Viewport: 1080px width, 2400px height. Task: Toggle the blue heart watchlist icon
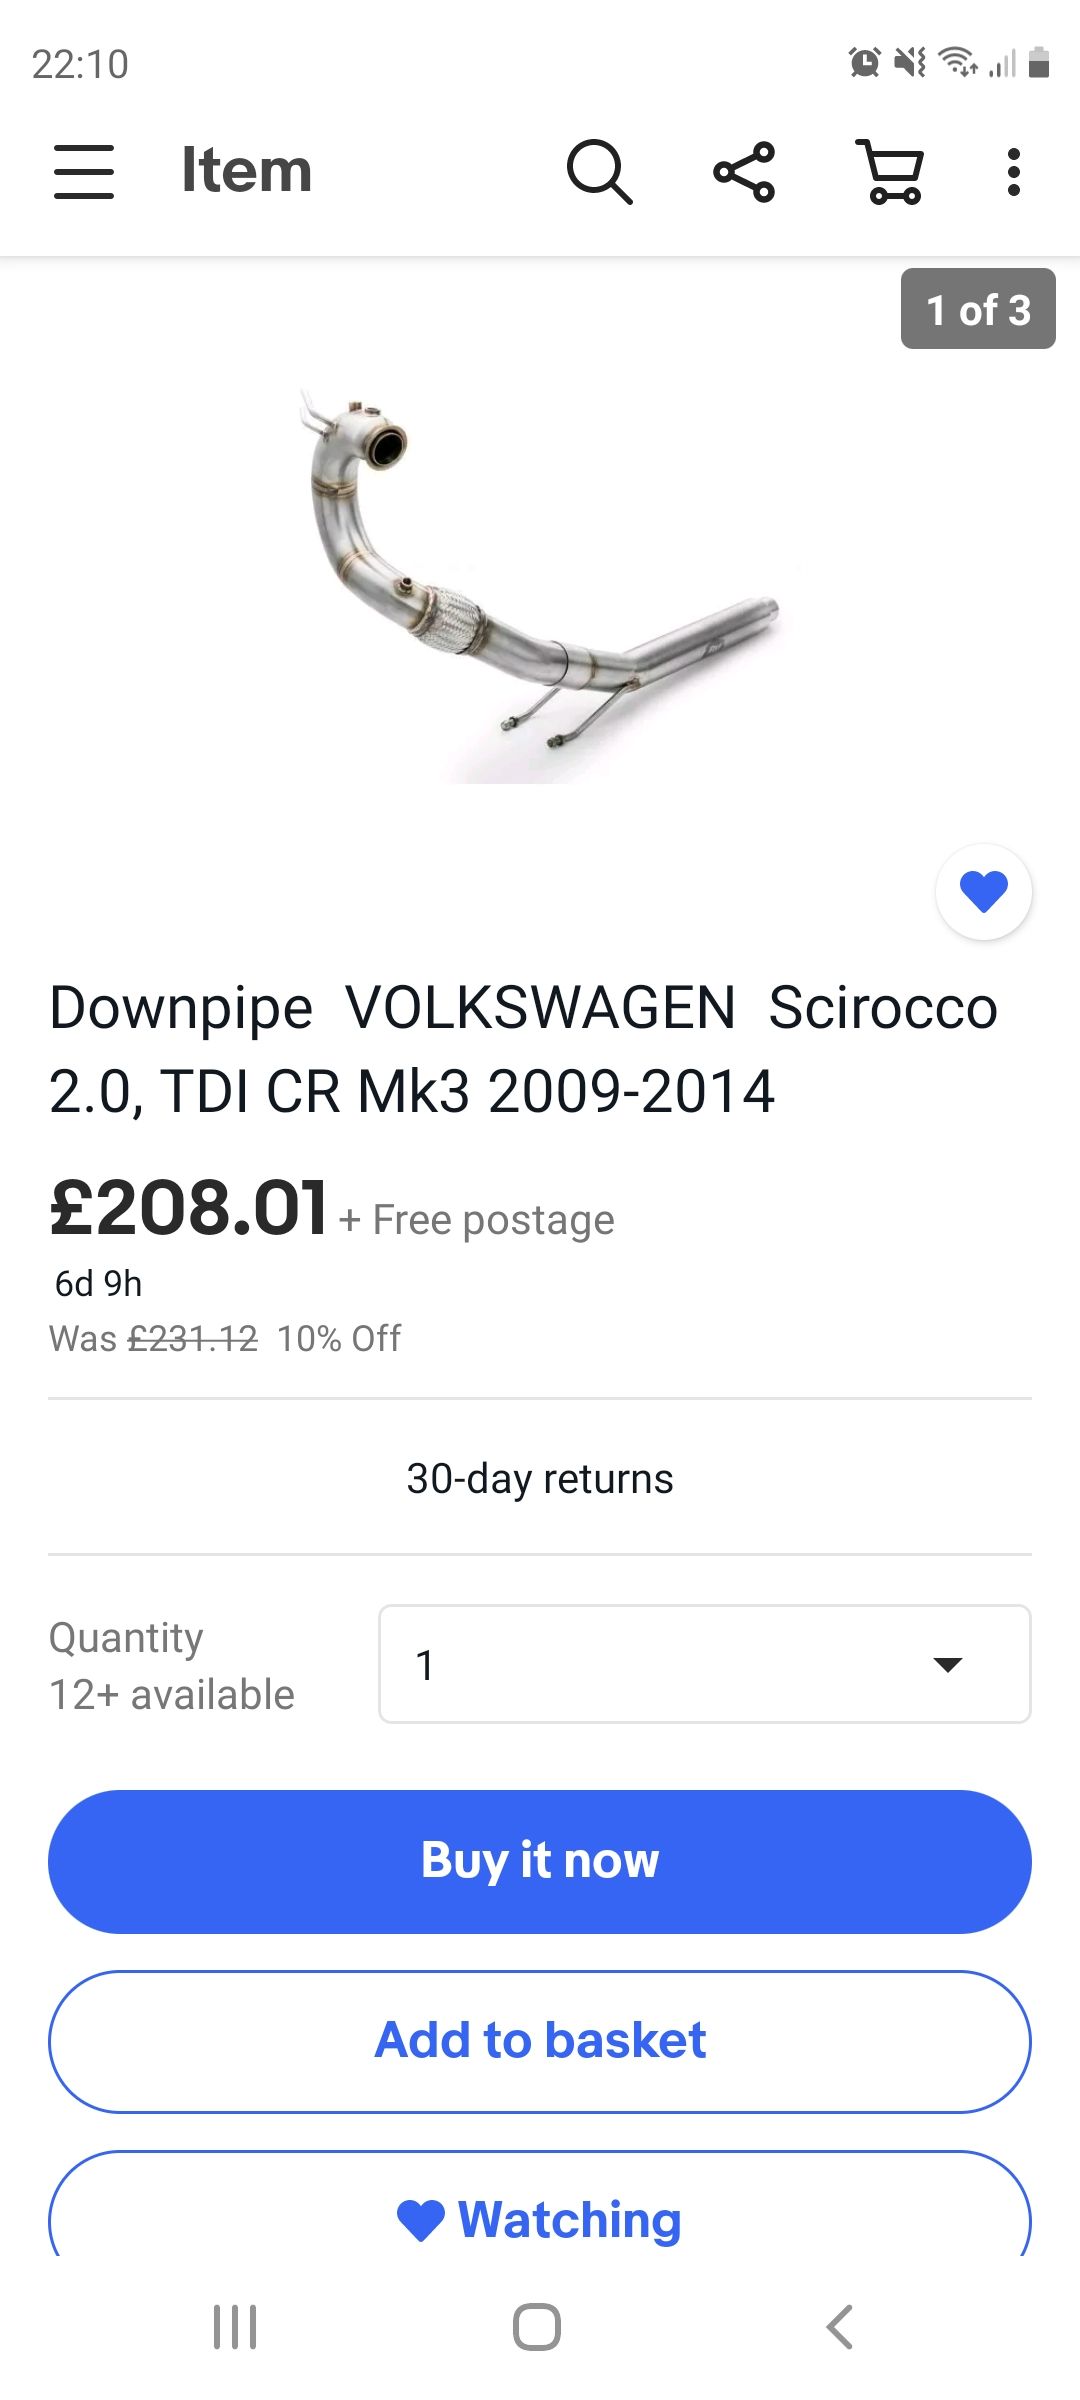984,891
